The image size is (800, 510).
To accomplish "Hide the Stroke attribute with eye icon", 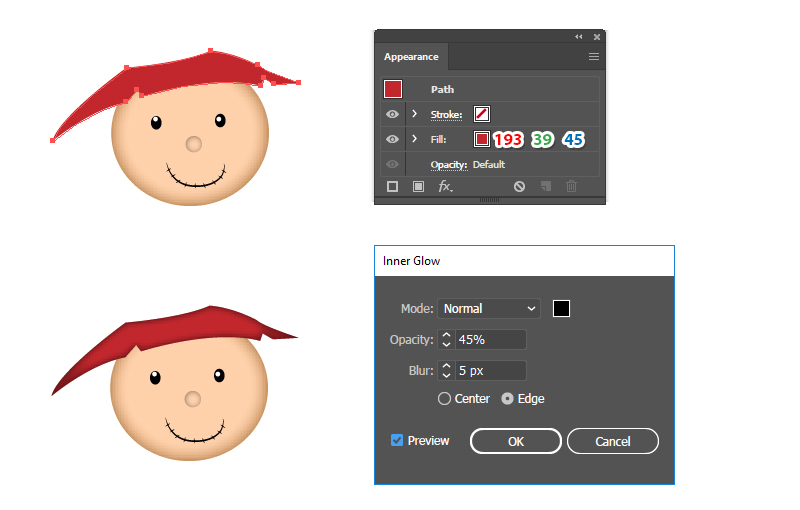I will [x=392, y=114].
